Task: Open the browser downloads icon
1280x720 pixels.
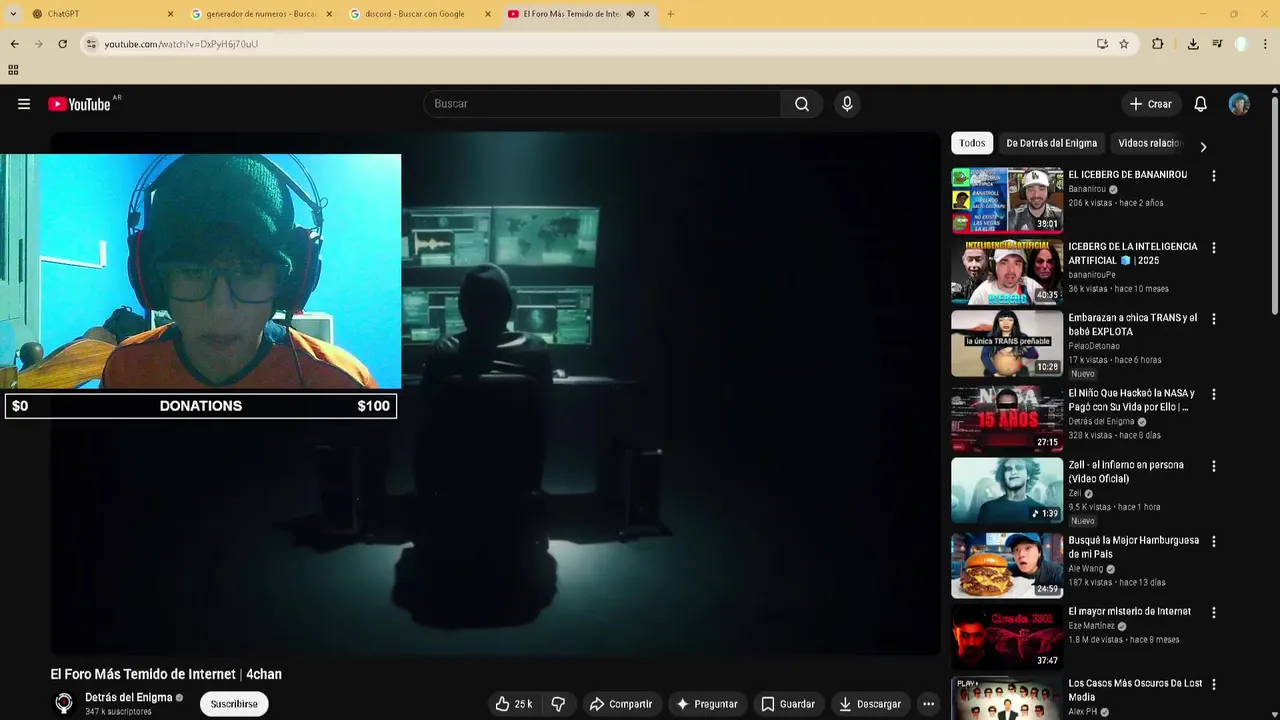Action: click(1193, 44)
